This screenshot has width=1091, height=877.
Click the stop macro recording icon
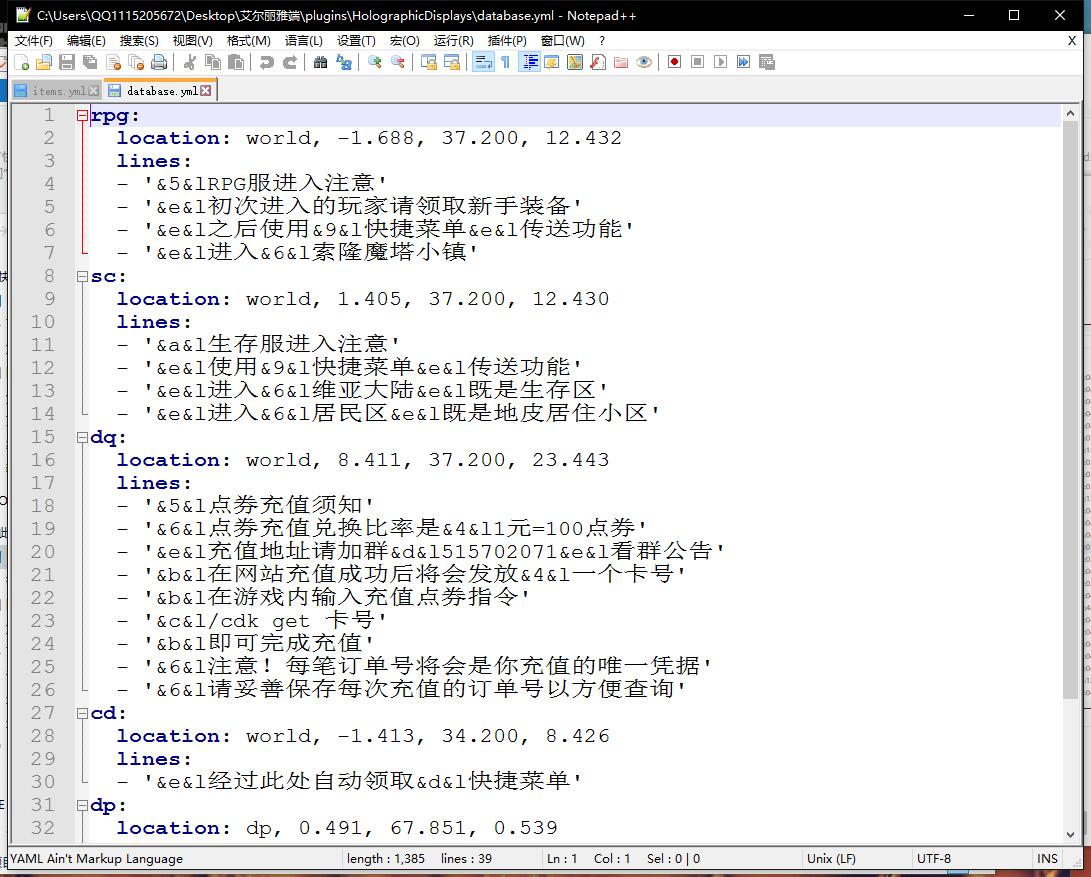697,63
